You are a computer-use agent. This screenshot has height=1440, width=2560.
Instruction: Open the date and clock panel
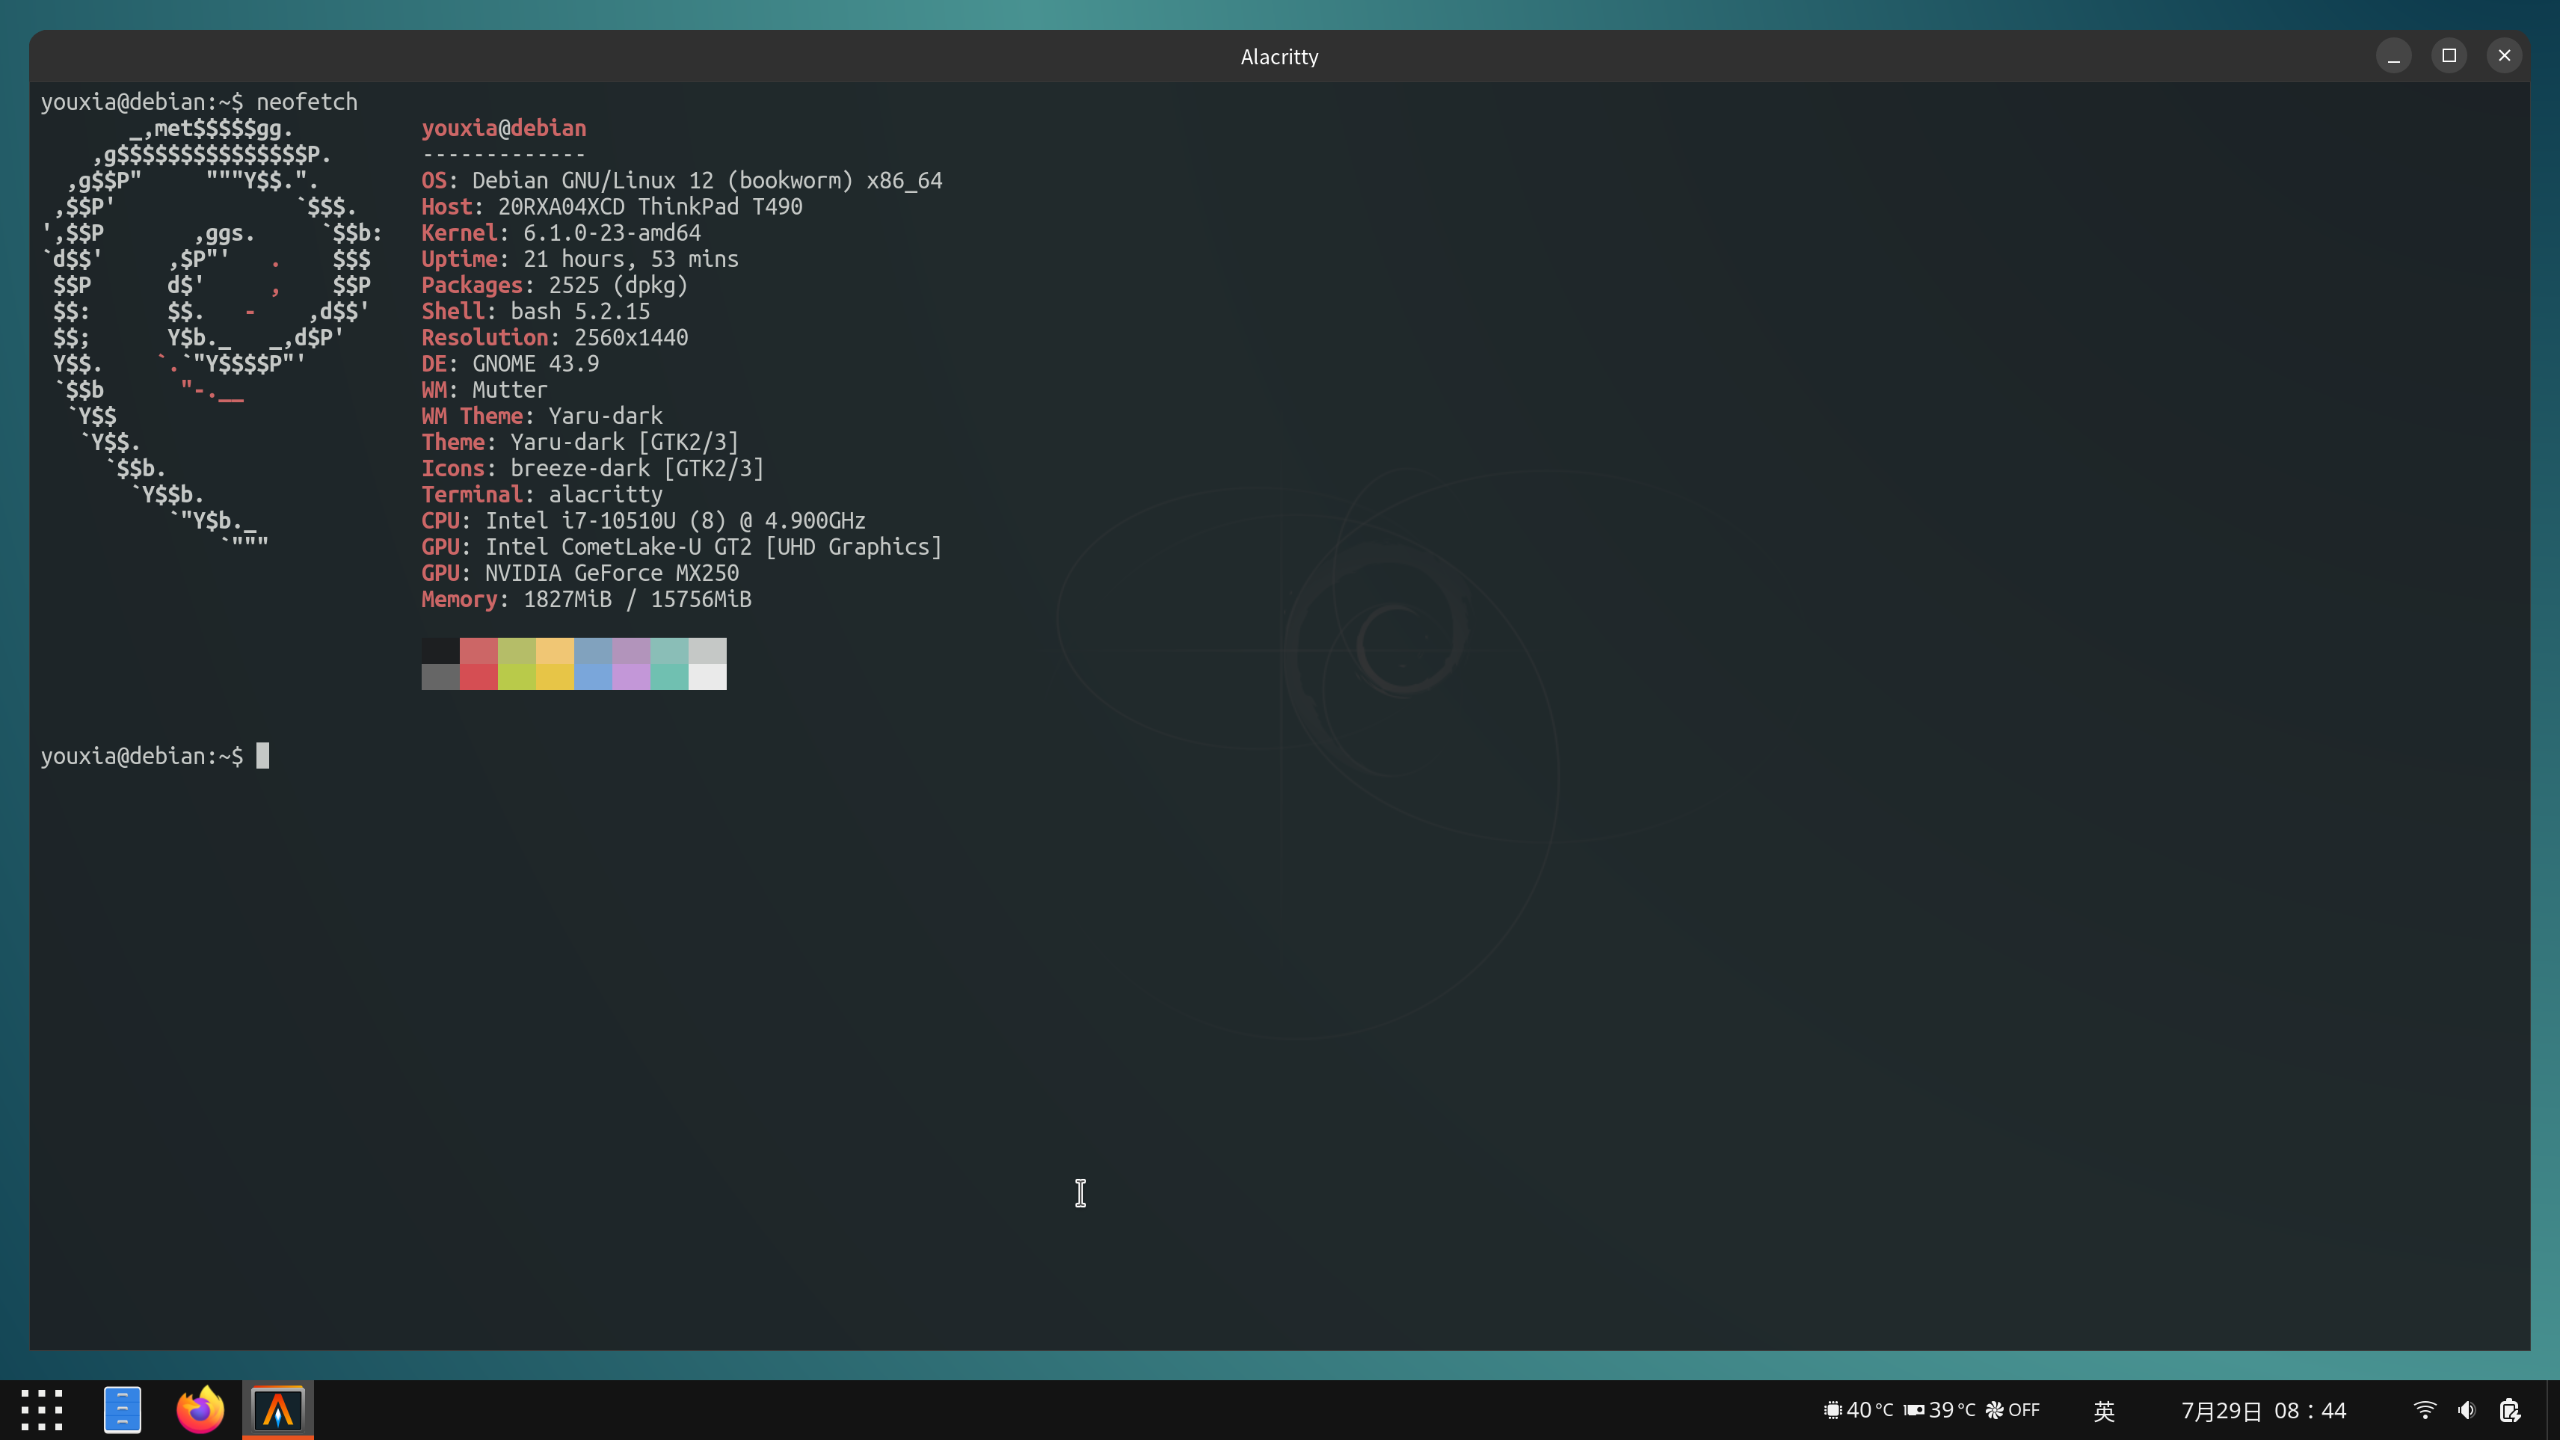point(2263,1410)
